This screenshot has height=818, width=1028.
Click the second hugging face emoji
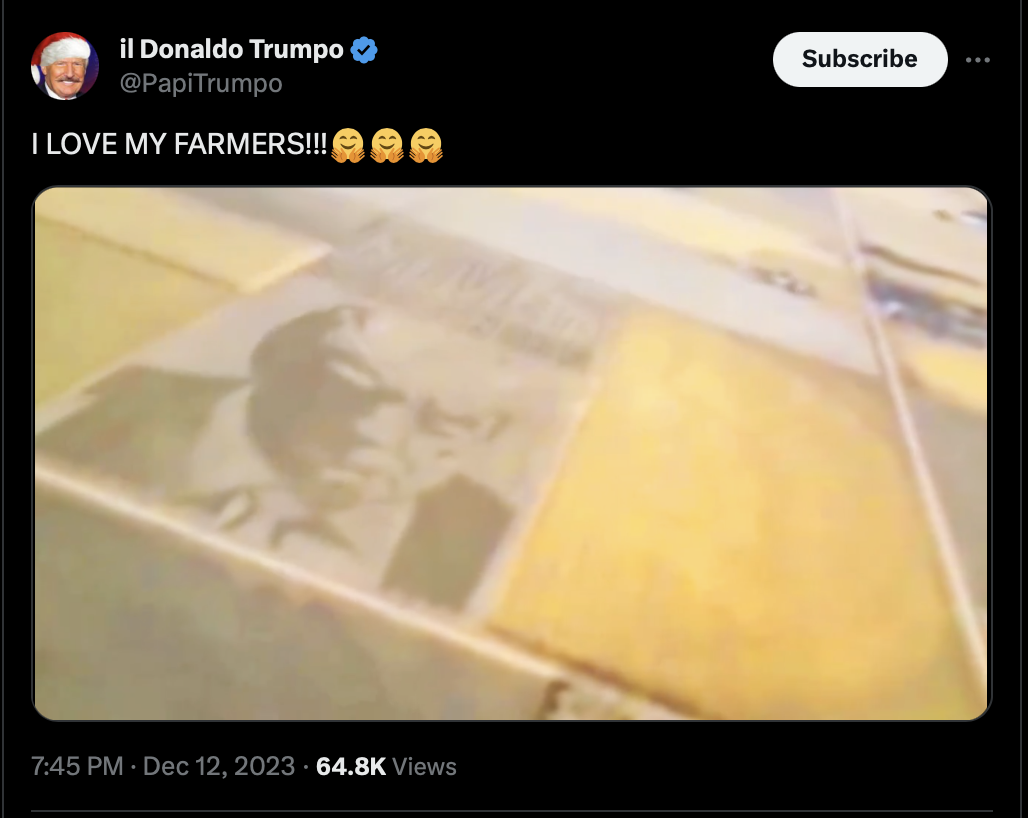[387, 145]
